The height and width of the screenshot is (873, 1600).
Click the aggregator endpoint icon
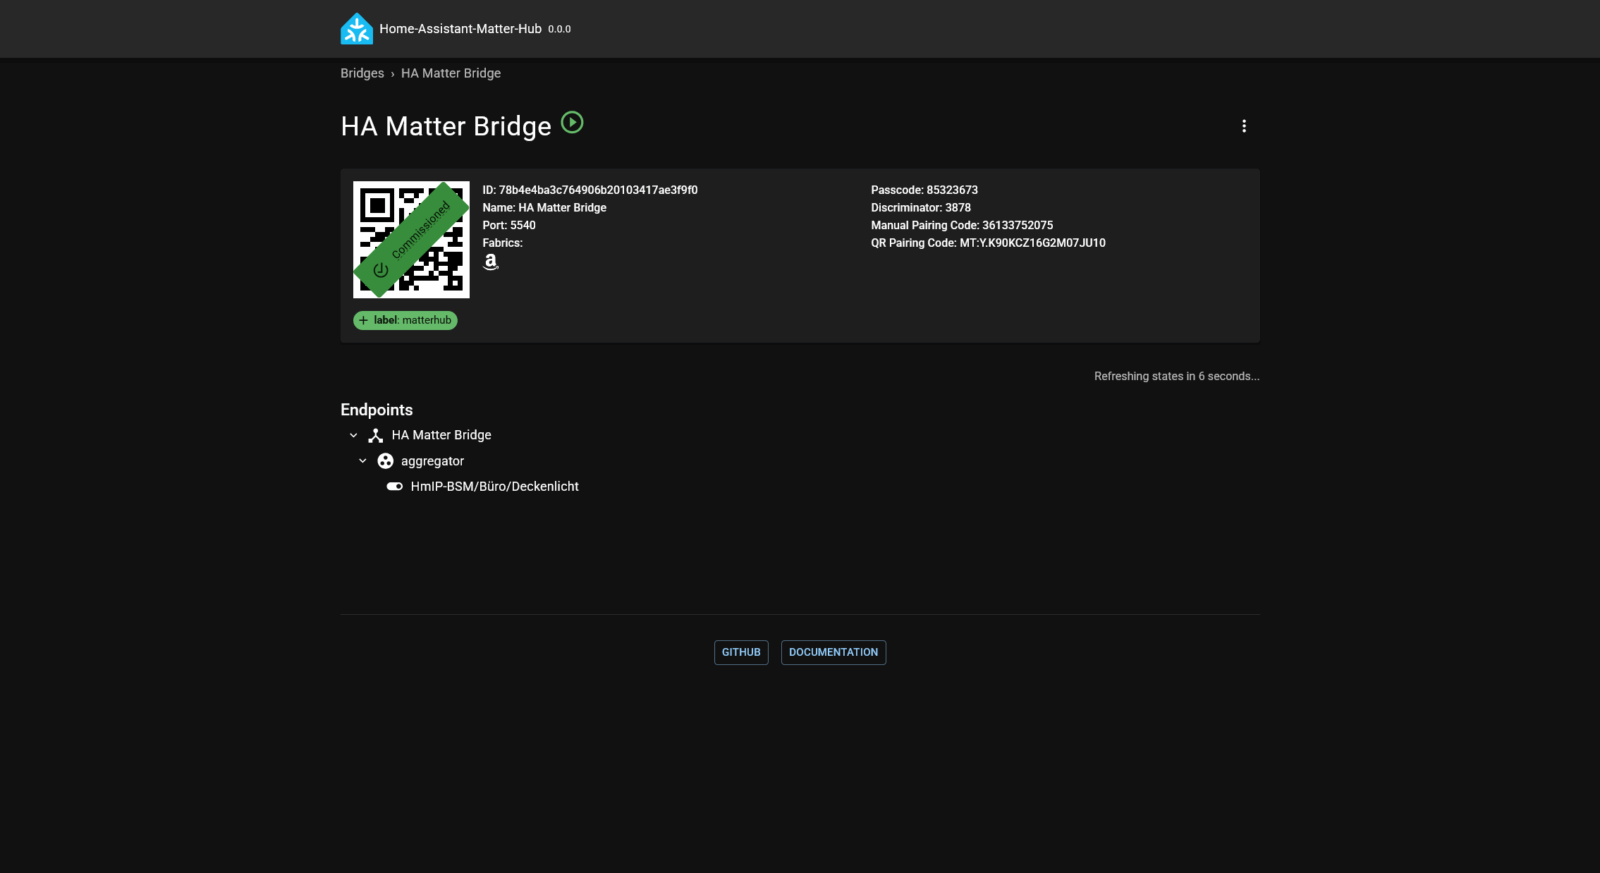coord(385,461)
